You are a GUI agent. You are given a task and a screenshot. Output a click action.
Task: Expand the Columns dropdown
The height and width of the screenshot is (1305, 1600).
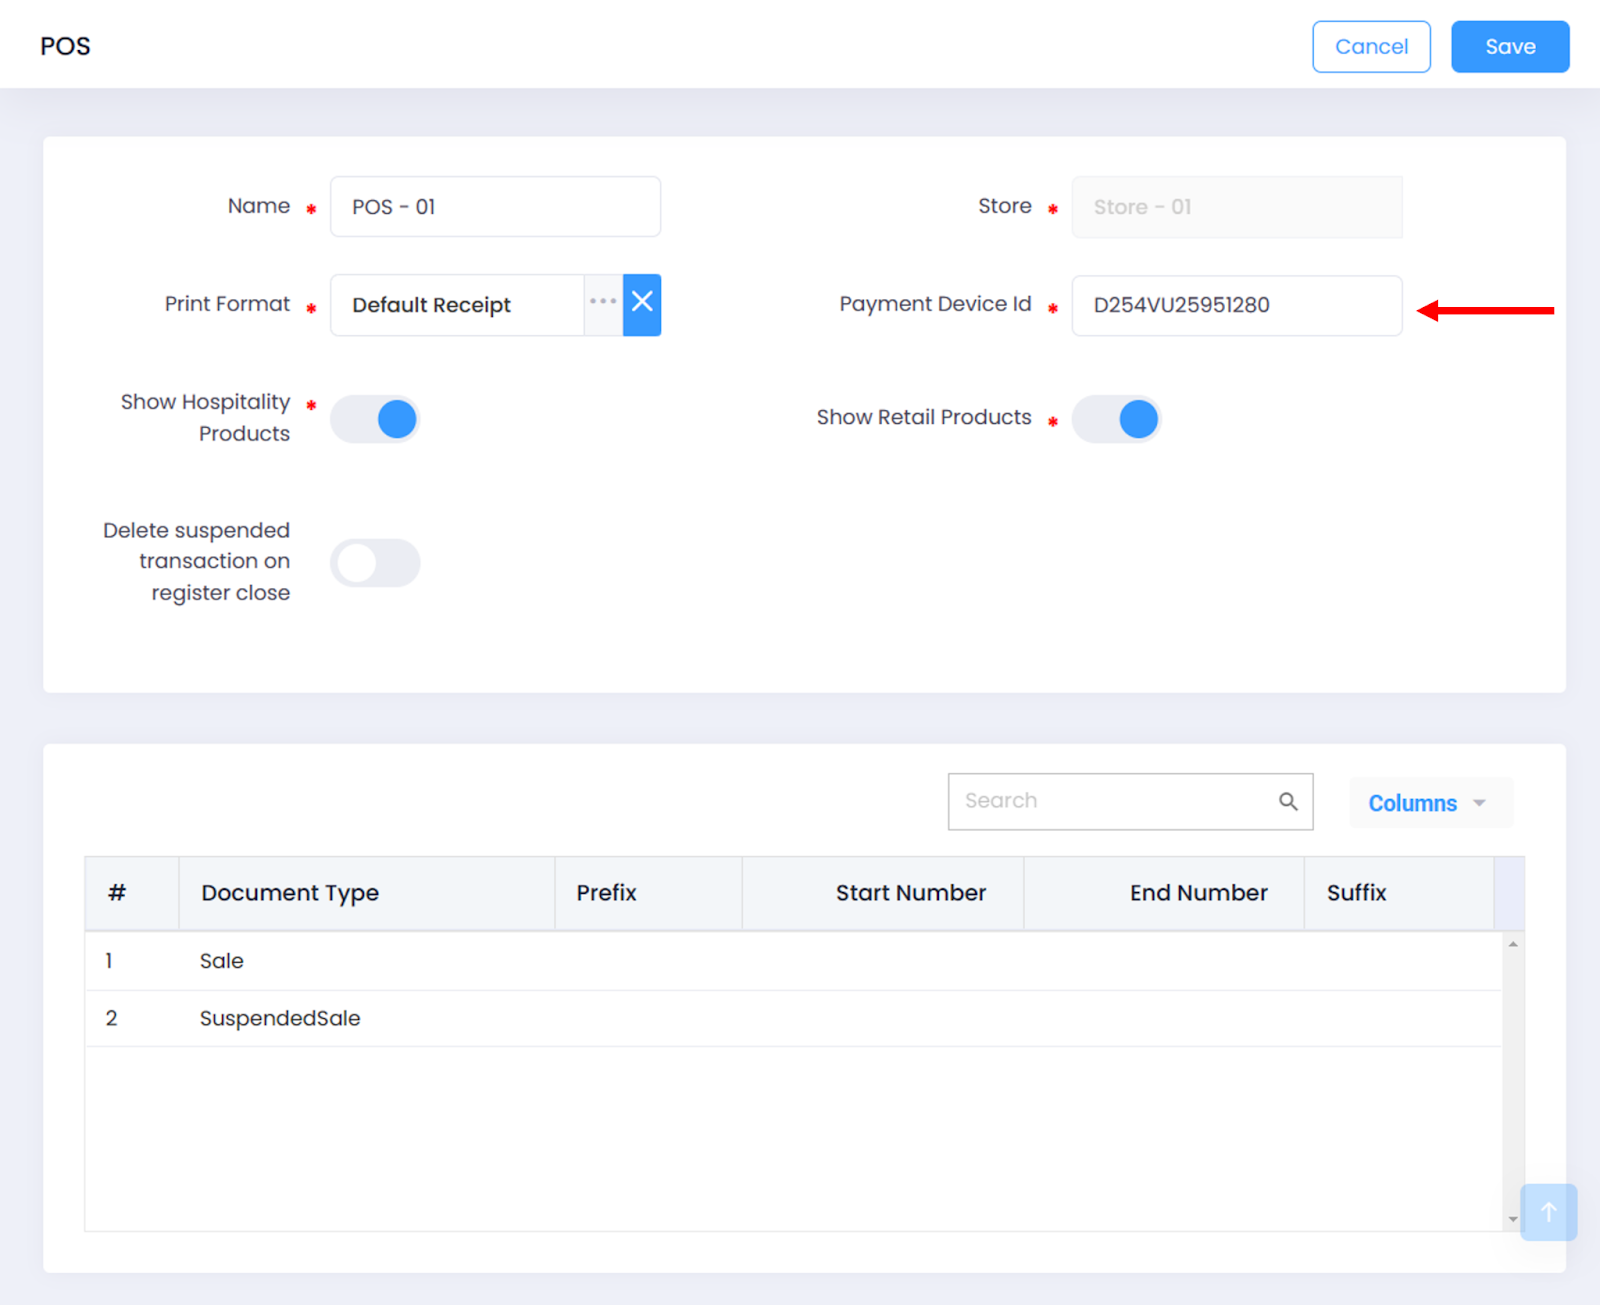(x=1429, y=803)
